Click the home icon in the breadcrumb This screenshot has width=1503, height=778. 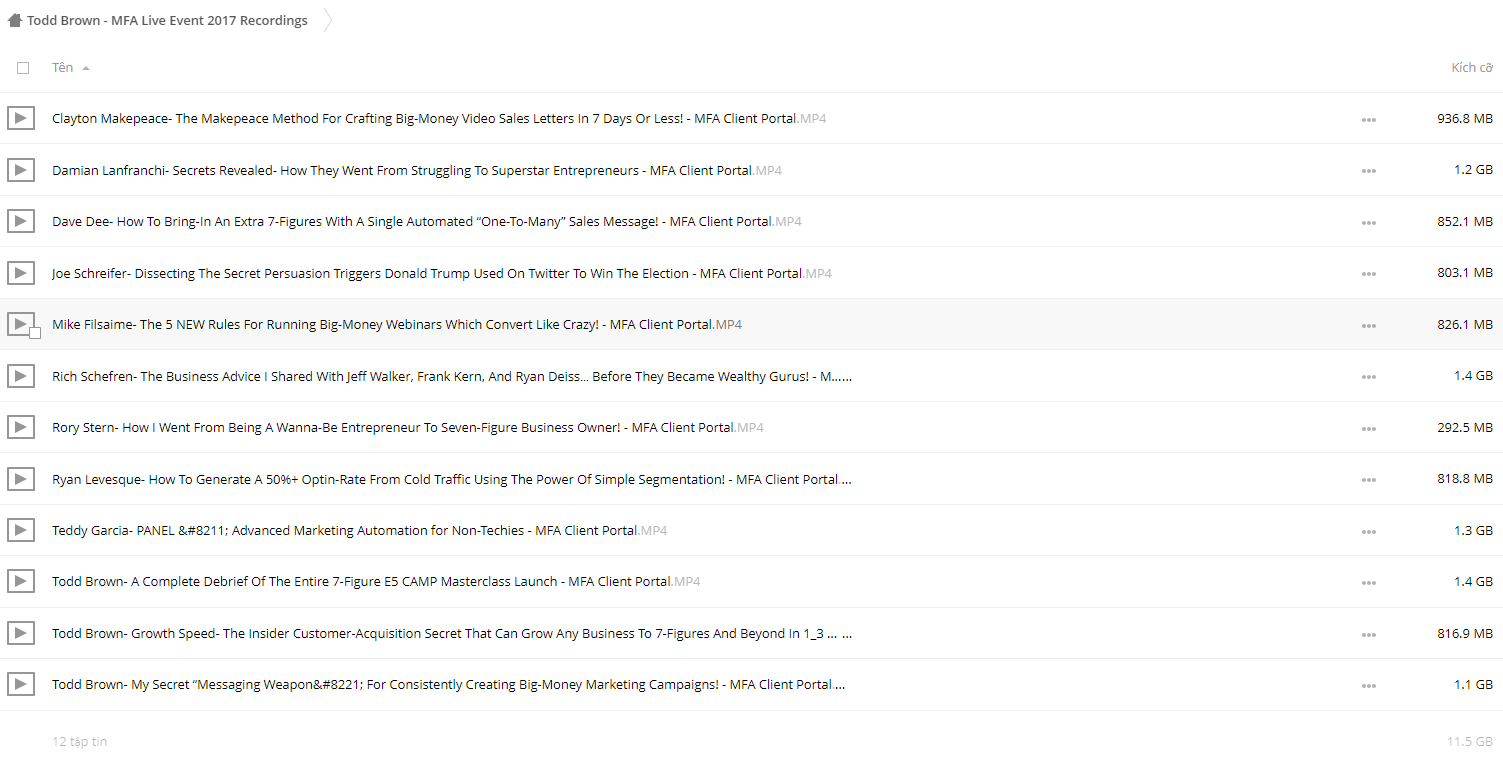tap(15, 20)
